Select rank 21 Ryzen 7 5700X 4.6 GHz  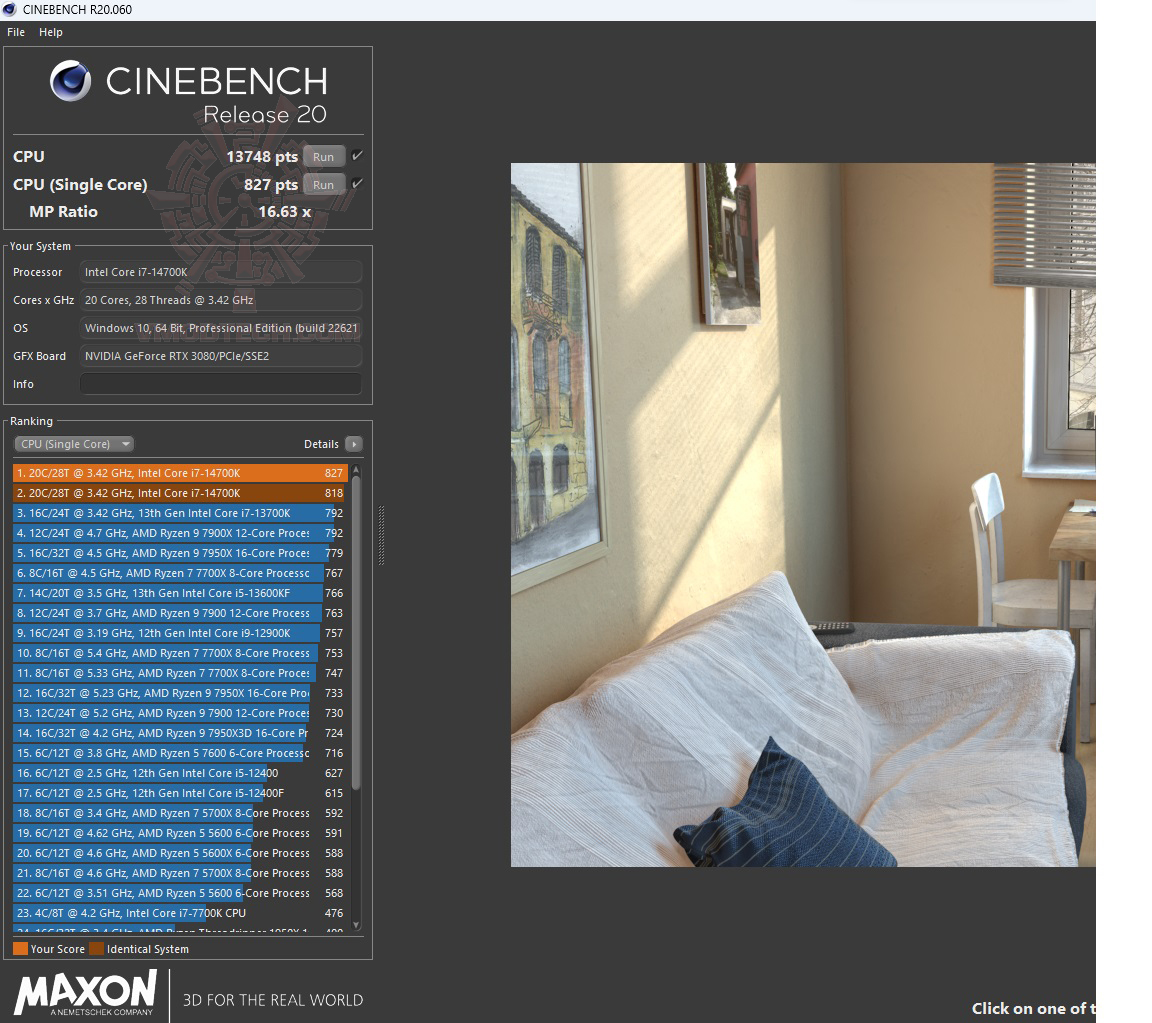[x=180, y=873]
